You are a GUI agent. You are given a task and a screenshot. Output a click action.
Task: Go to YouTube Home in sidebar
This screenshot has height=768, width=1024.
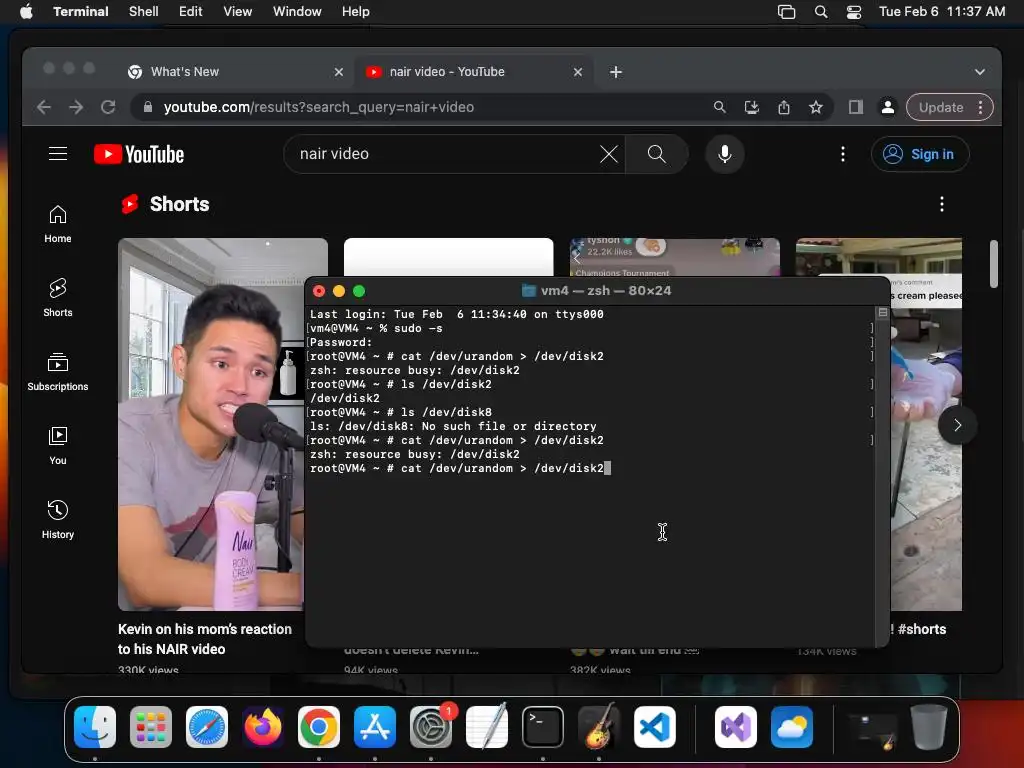[58, 224]
